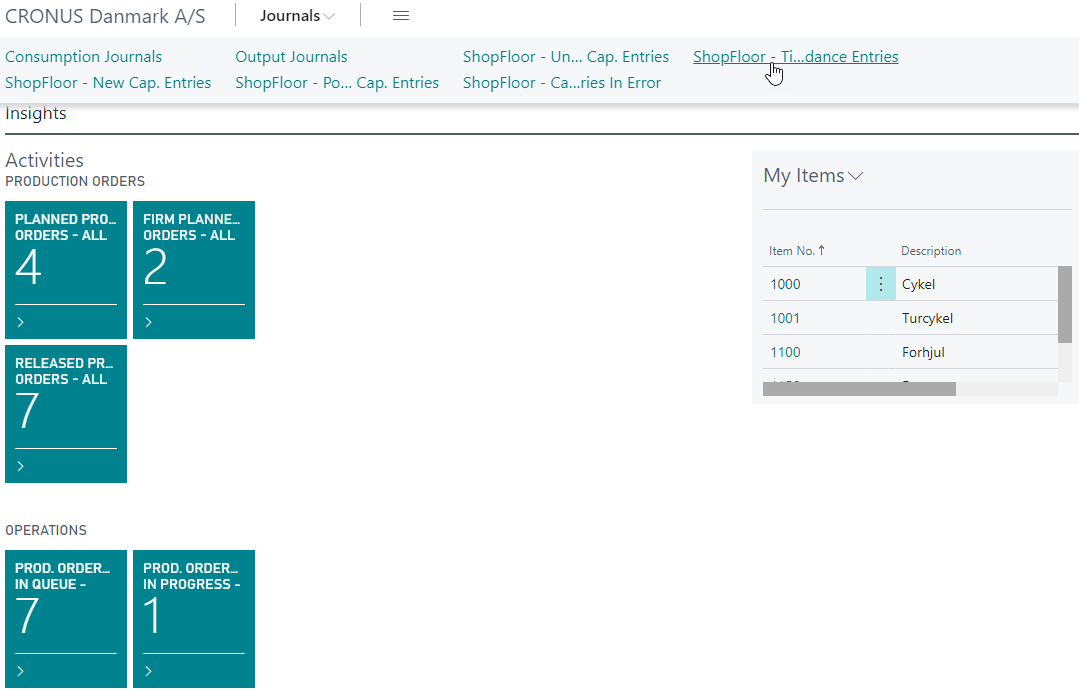This screenshot has height=691, width=1079.
Task: Open ShopFloor - Cap. Entries In Error
Action: point(563,82)
